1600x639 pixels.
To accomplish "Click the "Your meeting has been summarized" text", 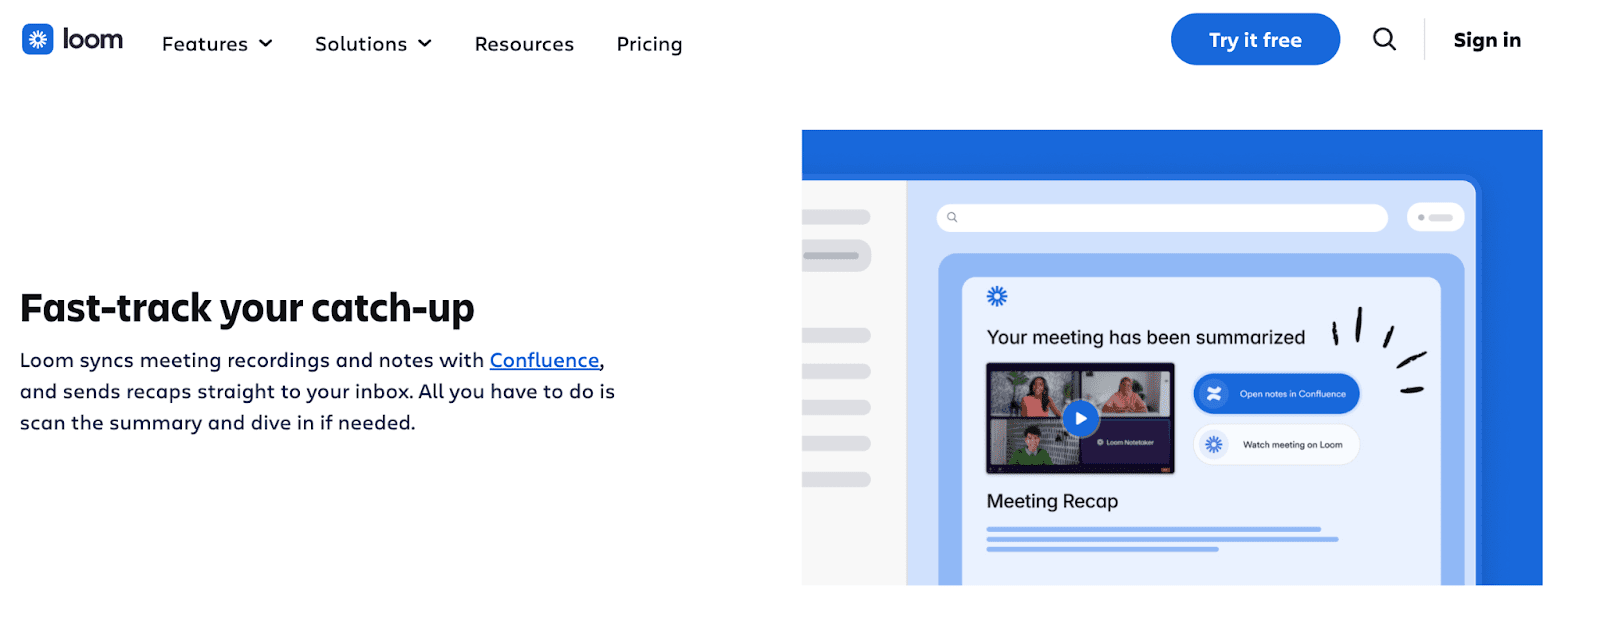I will 1146,337.
